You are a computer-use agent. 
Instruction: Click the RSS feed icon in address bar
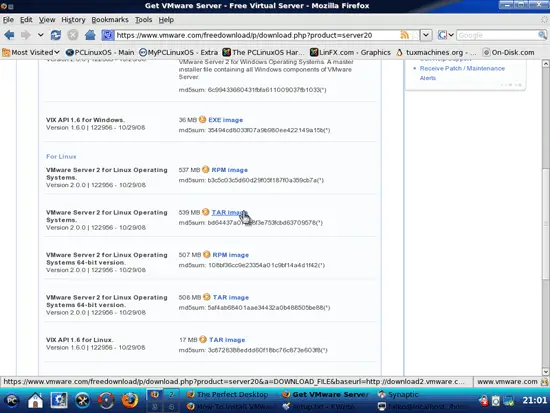pos(404,35)
